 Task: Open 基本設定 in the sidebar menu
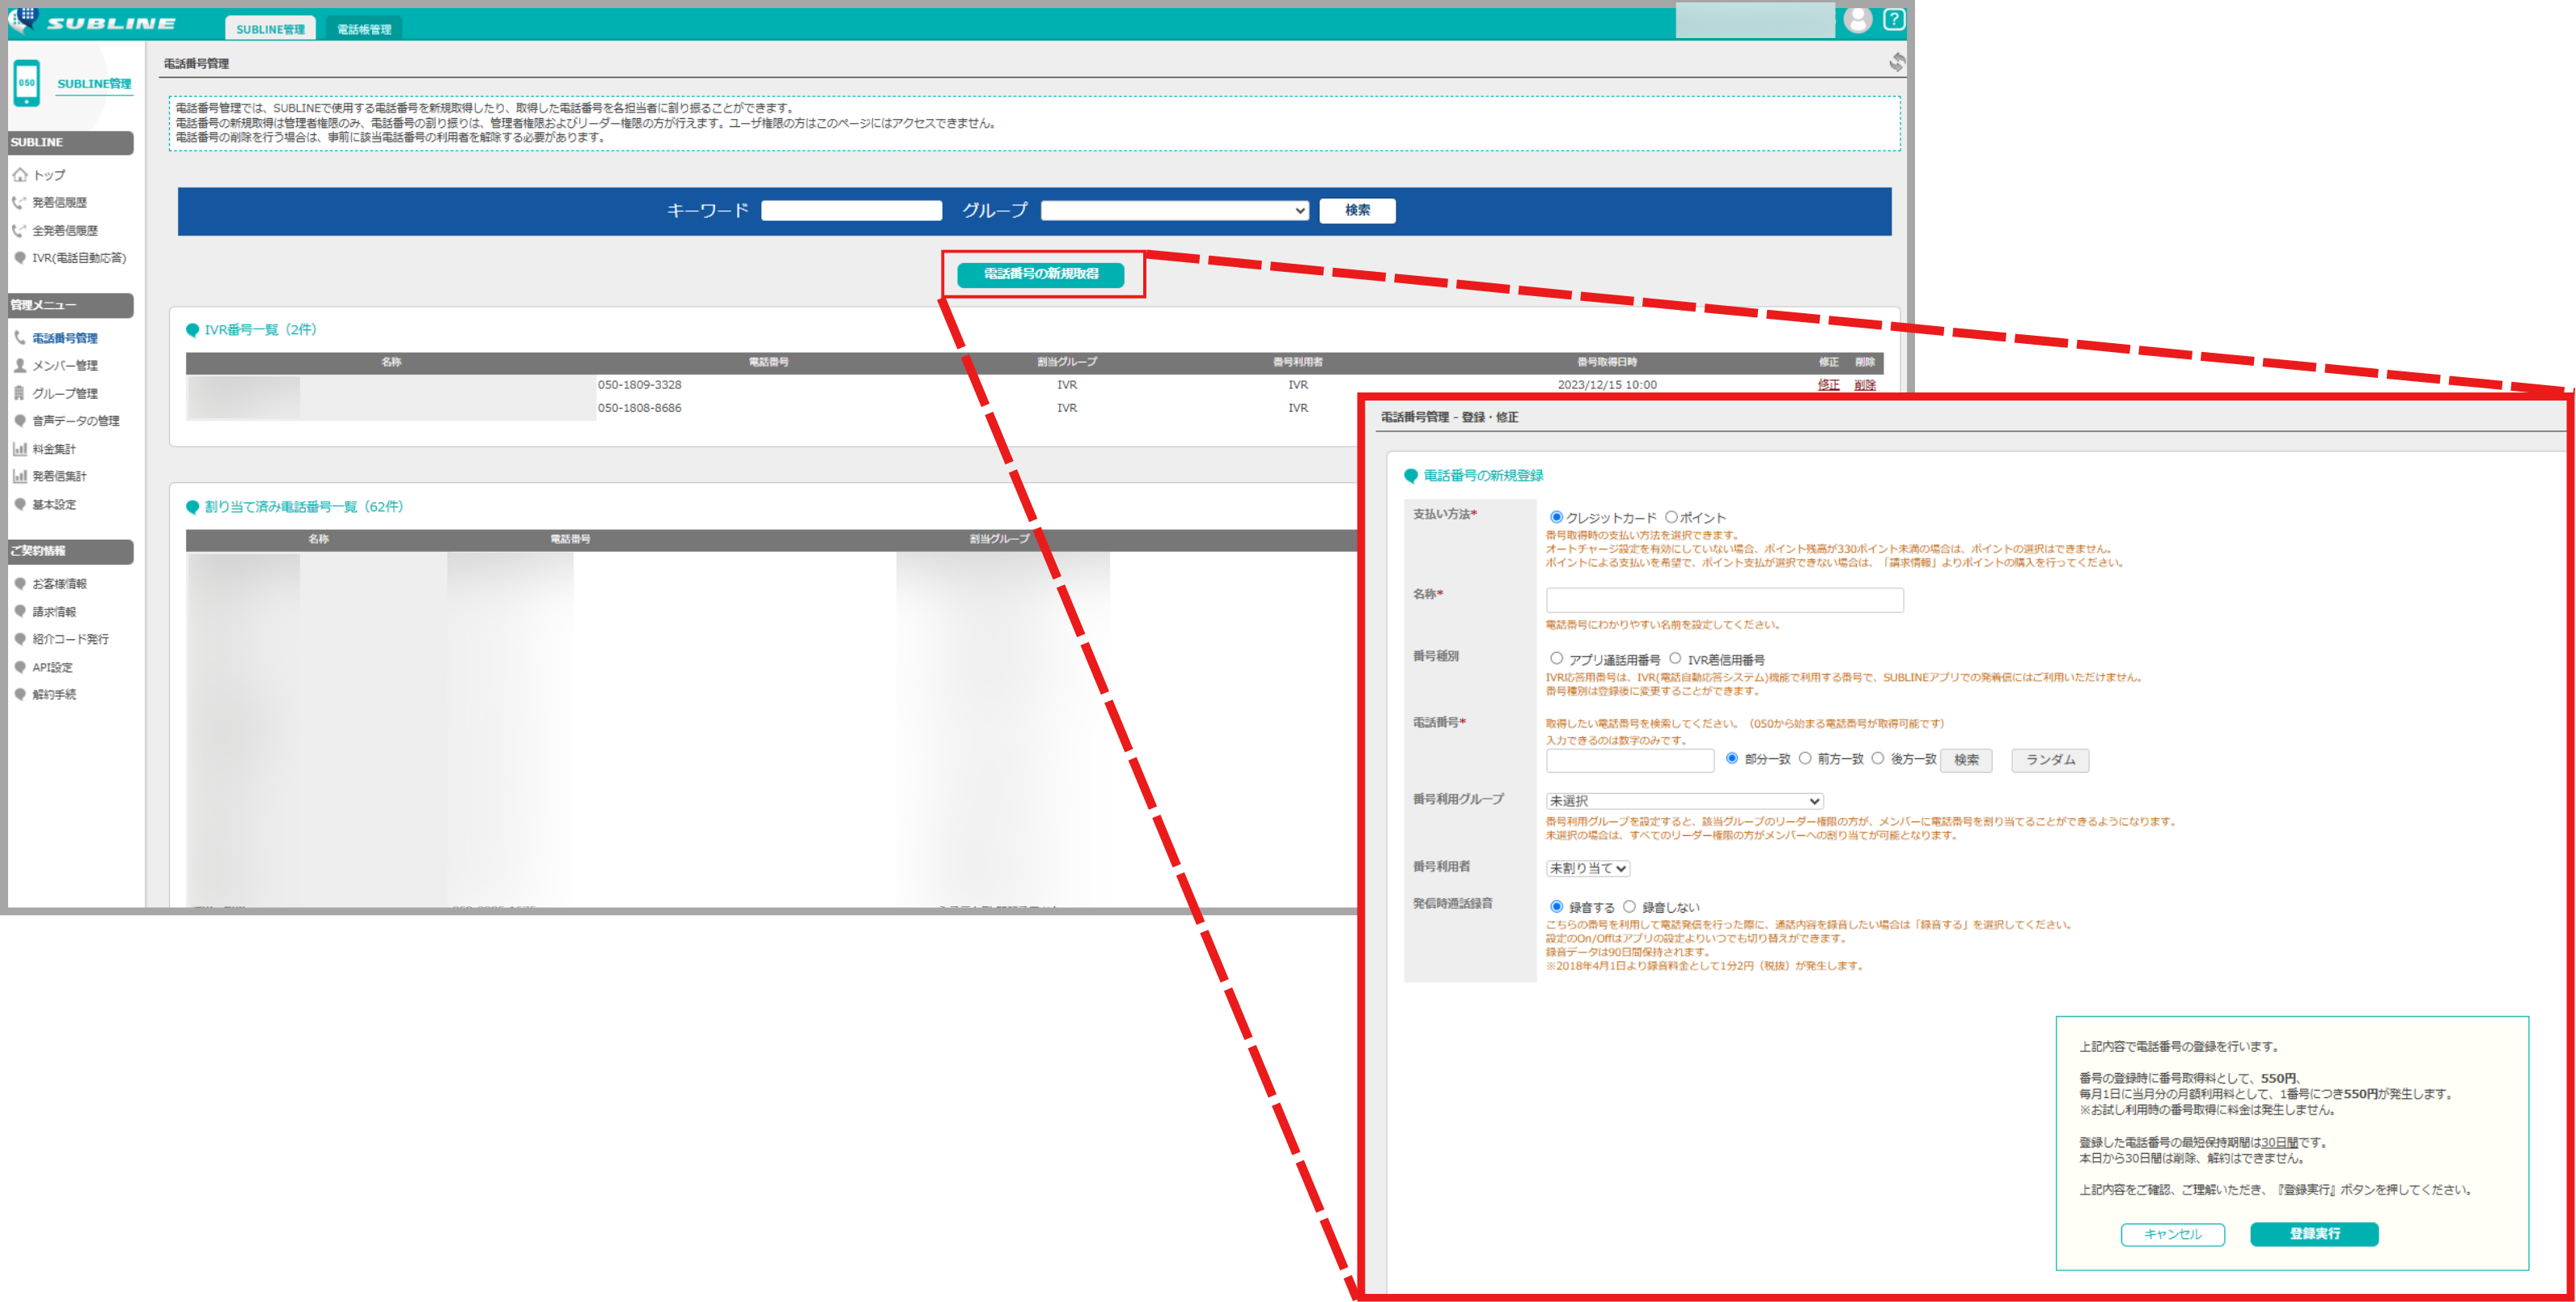(x=54, y=504)
